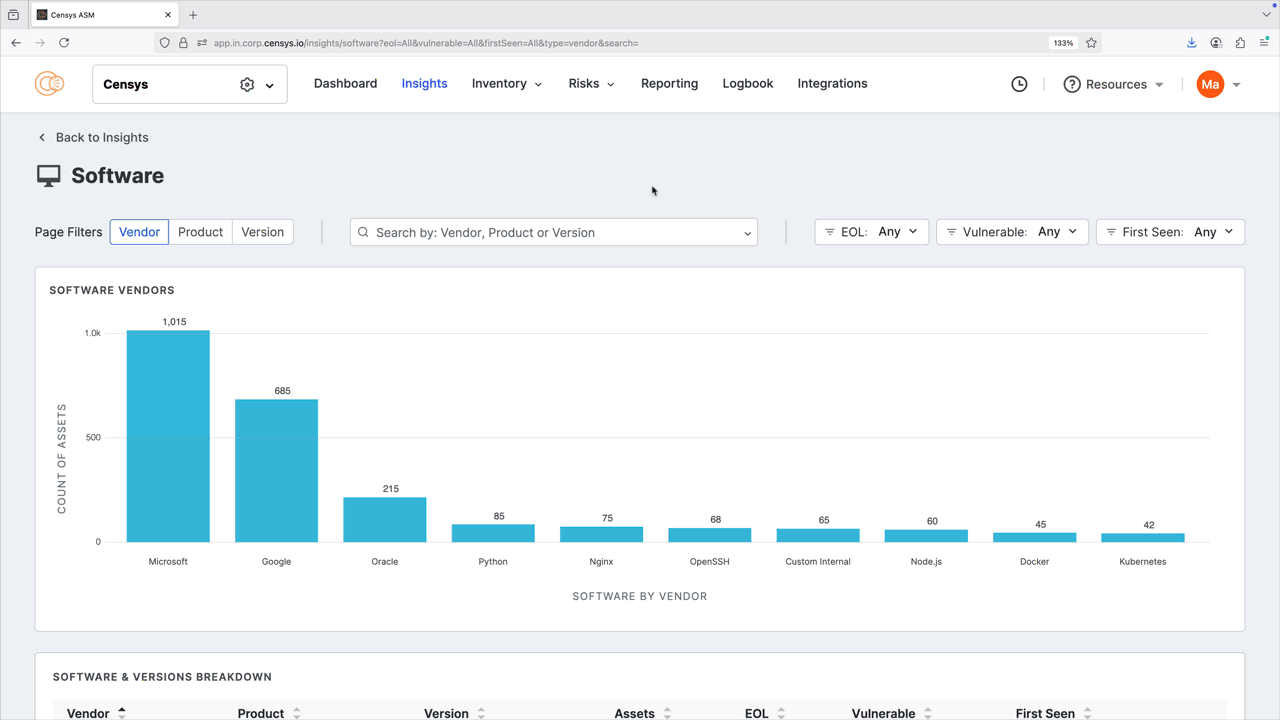Expand the Censys workspace selector
This screenshot has width=1280, height=720.
pyautogui.click(x=270, y=86)
